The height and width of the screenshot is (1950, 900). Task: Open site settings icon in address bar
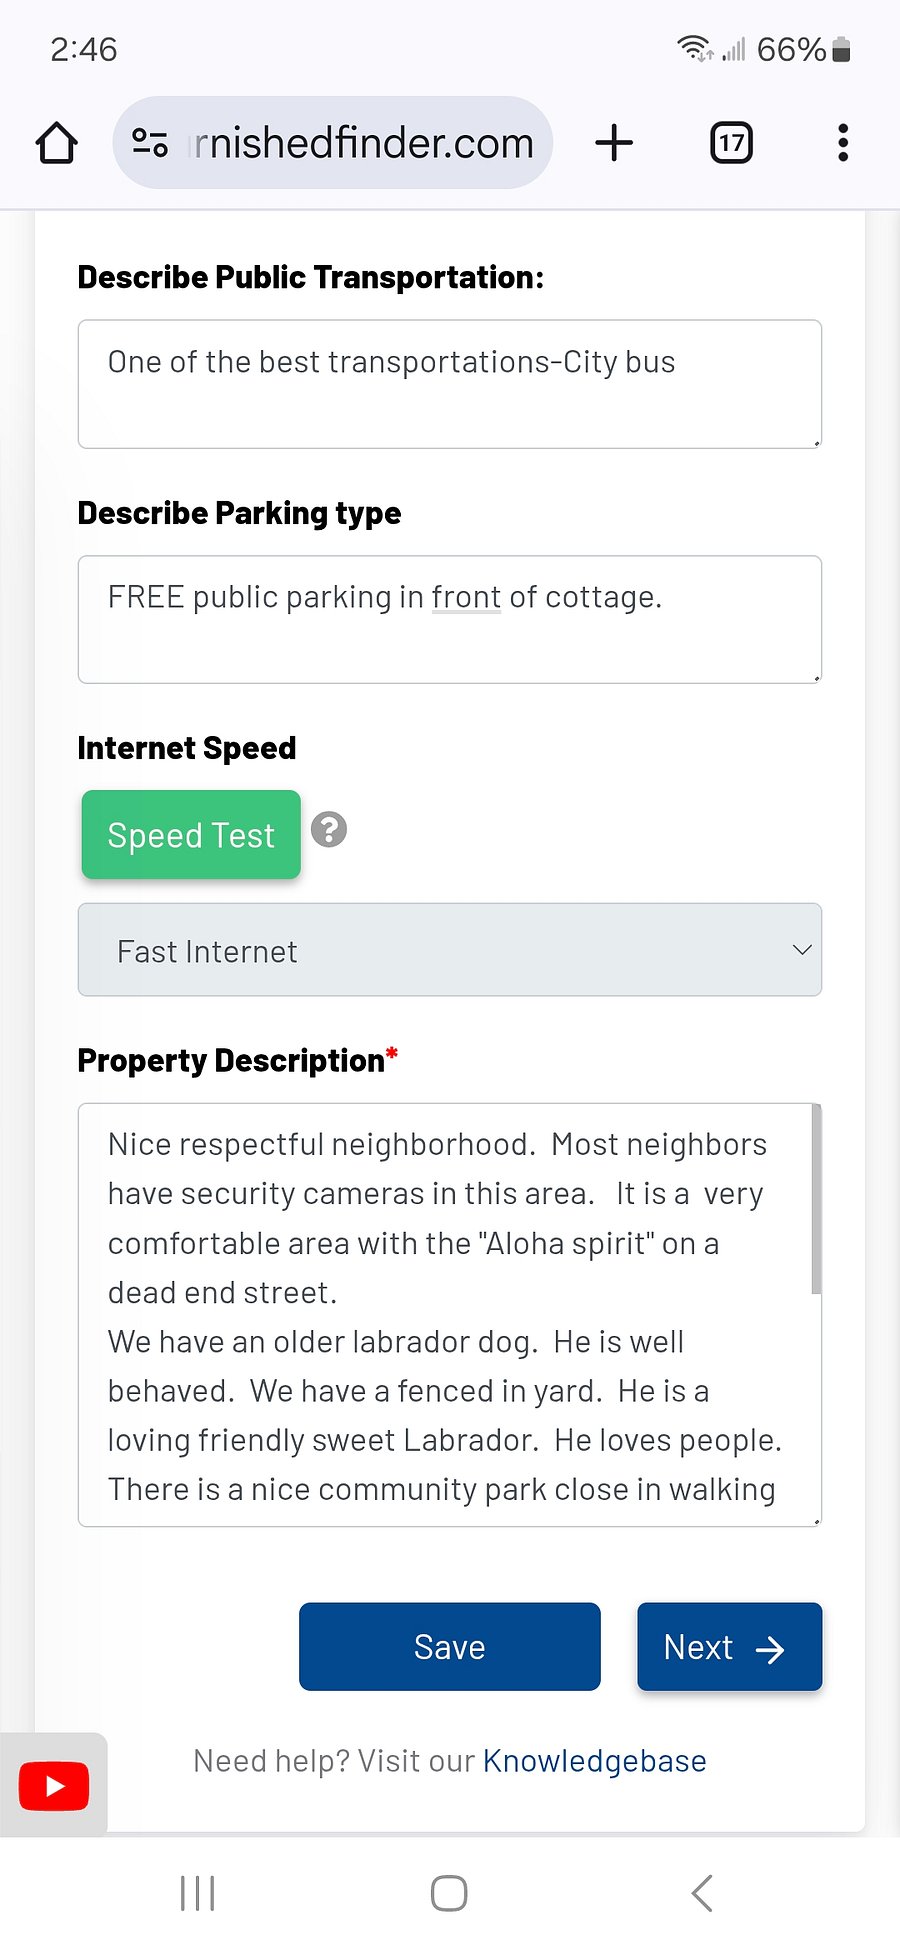150,143
